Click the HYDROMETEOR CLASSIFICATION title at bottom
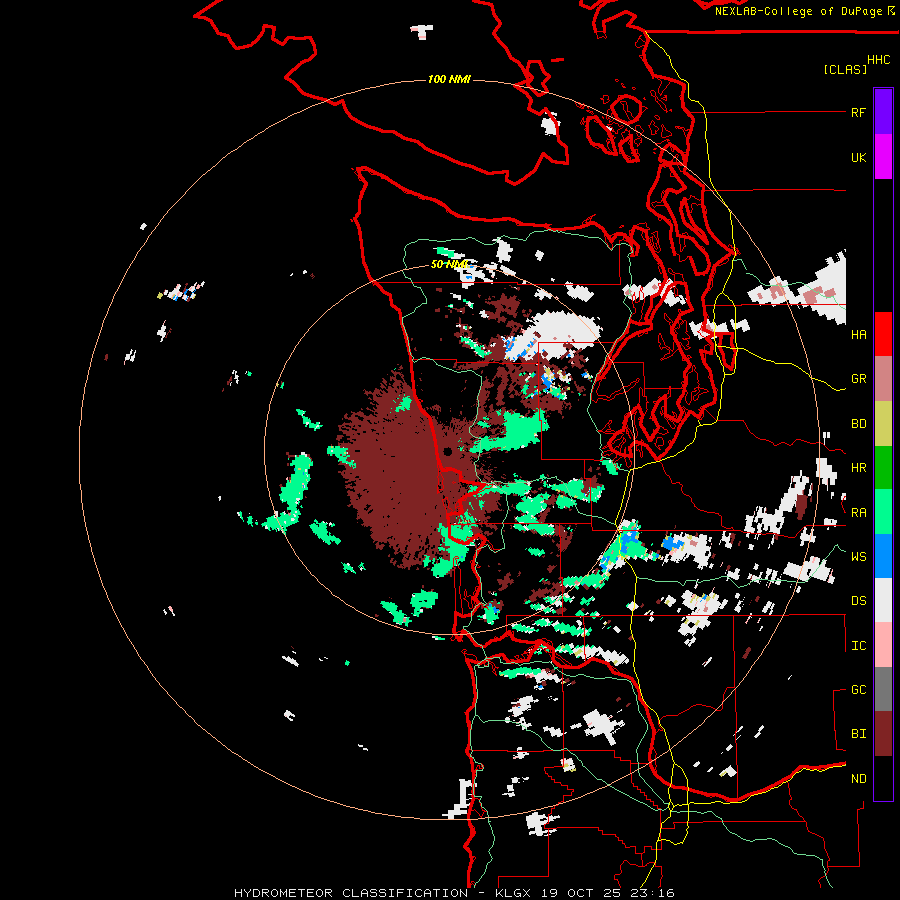 pyautogui.click(x=351, y=893)
